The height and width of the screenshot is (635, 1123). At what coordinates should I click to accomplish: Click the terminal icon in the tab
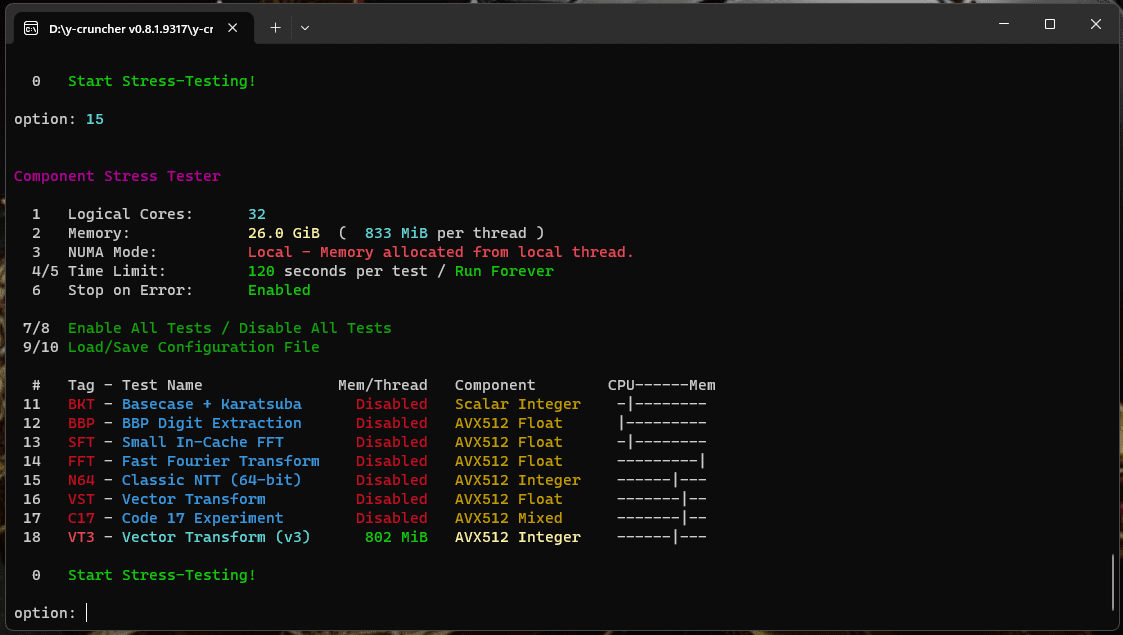click(x=31, y=28)
